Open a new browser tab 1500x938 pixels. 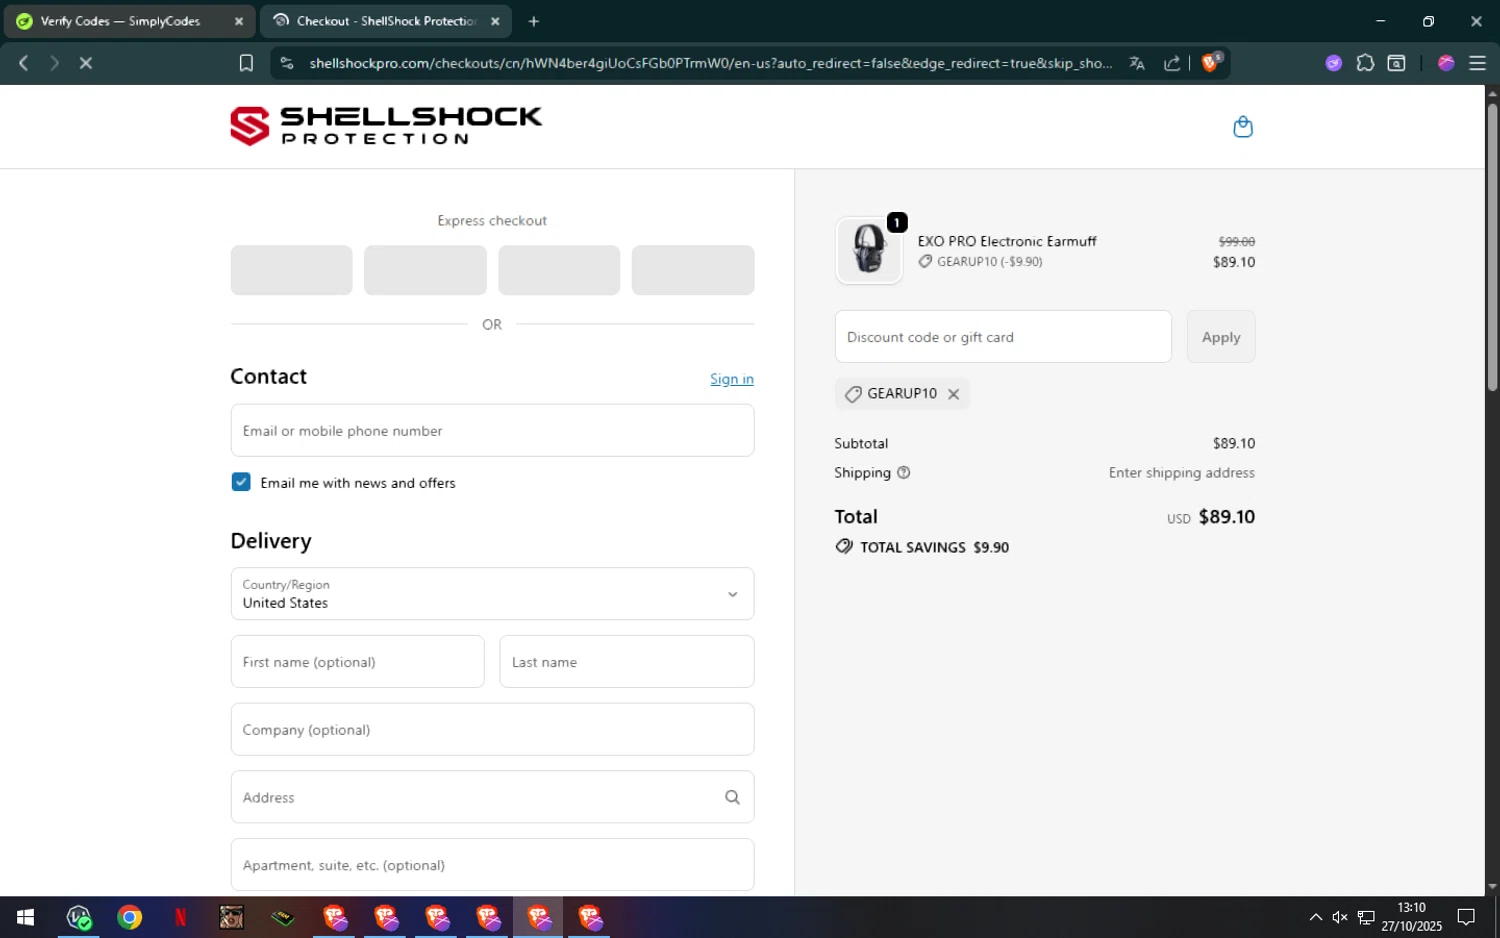pos(534,21)
